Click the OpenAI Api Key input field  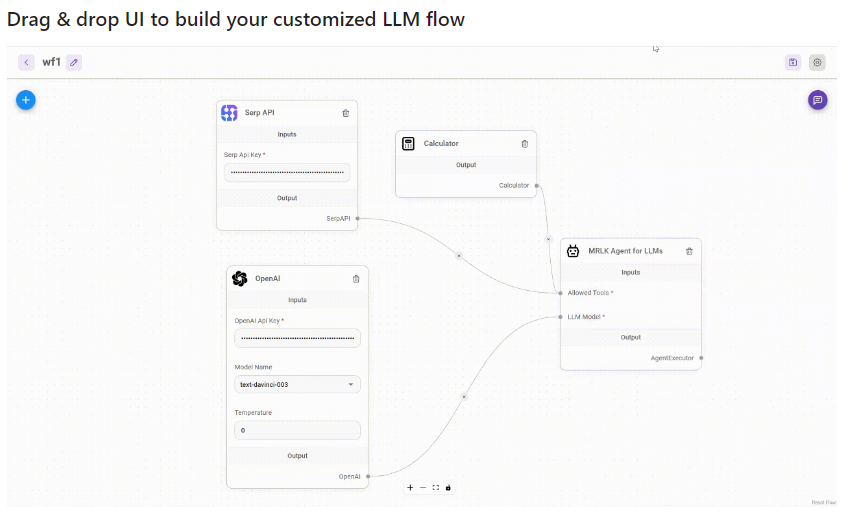297,338
